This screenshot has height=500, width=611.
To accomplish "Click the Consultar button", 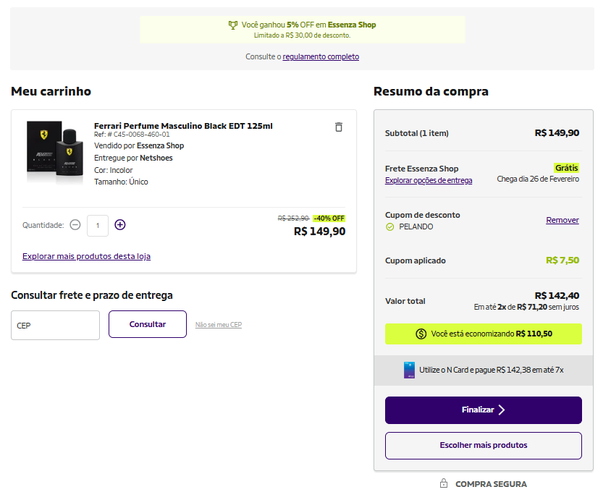I will (x=147, y=324).
